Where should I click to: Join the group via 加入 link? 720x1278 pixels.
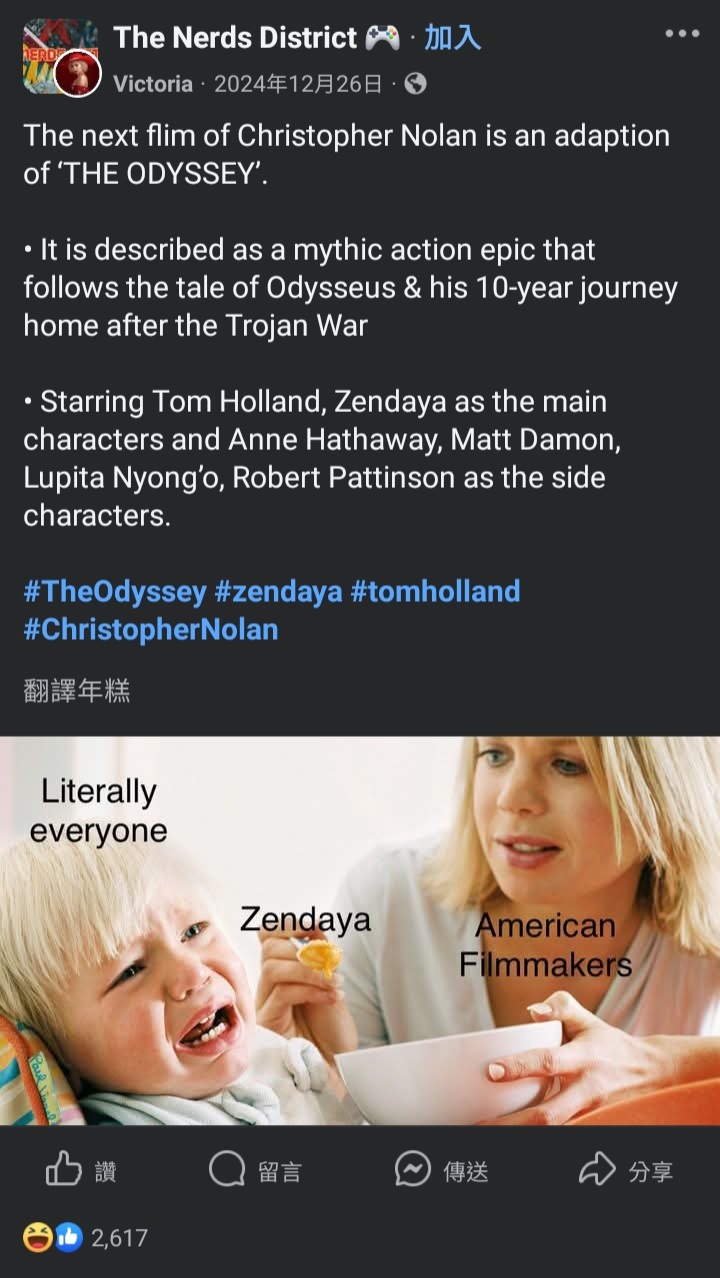point(452,38)
